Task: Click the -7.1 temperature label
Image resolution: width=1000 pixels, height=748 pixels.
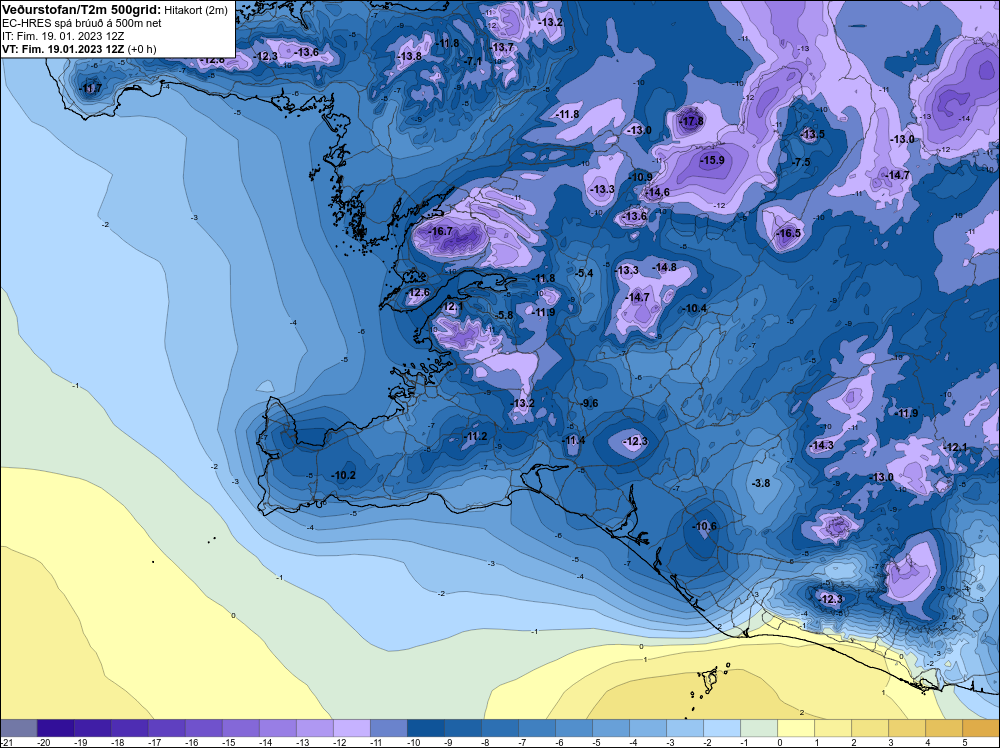Action: (473, 61)
